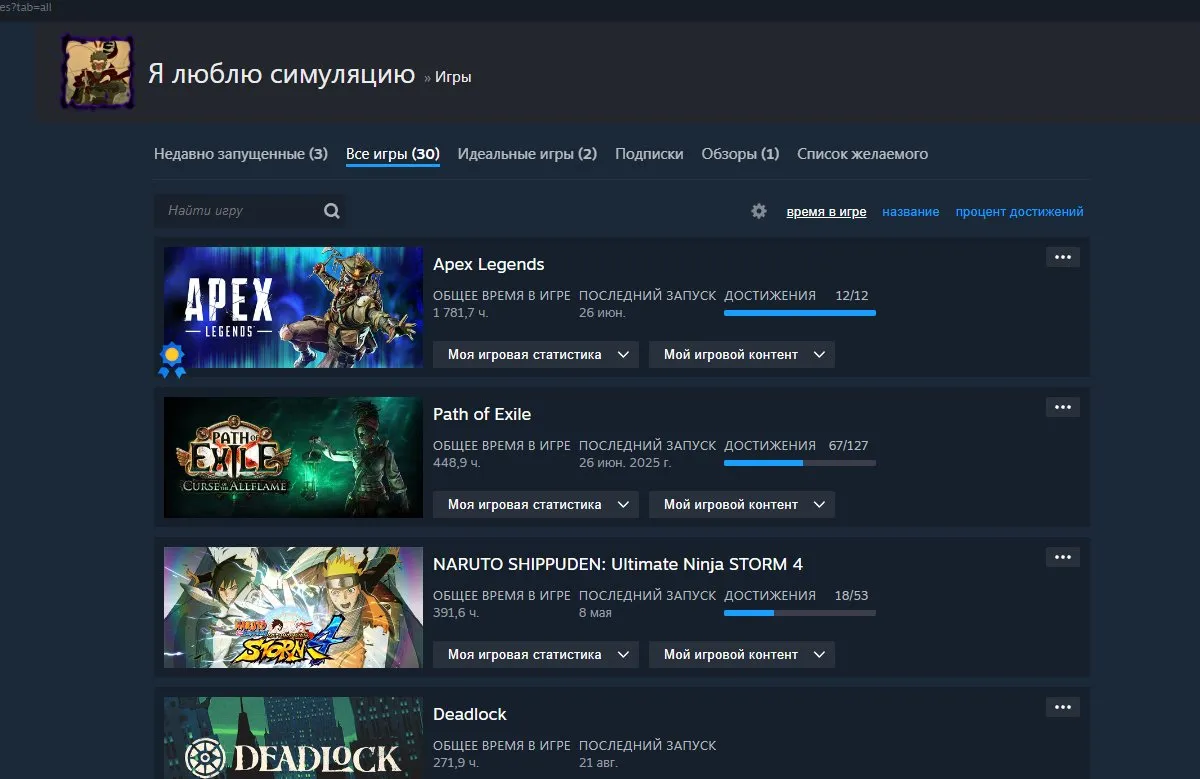Click NARUTO achievements progress bar

point(800,613)
